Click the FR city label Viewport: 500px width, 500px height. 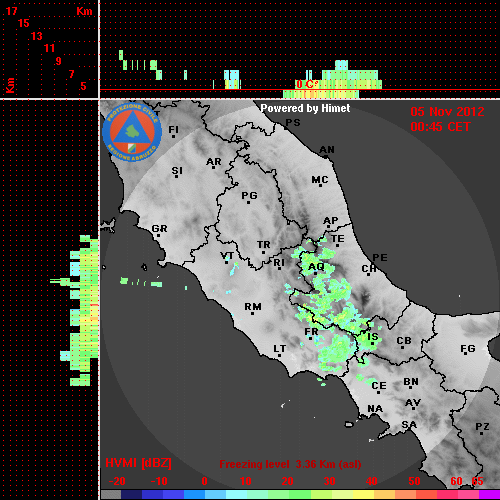pyautogui.click(x=311, y=332)
